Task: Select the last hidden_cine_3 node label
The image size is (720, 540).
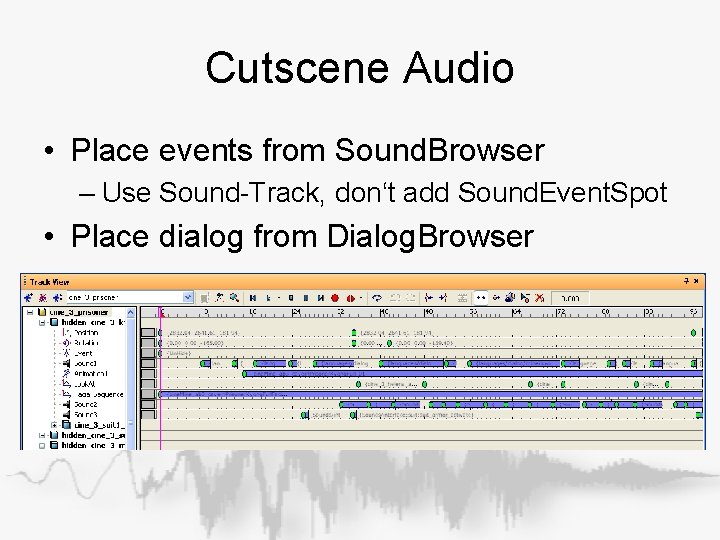Action: (93, 445)
